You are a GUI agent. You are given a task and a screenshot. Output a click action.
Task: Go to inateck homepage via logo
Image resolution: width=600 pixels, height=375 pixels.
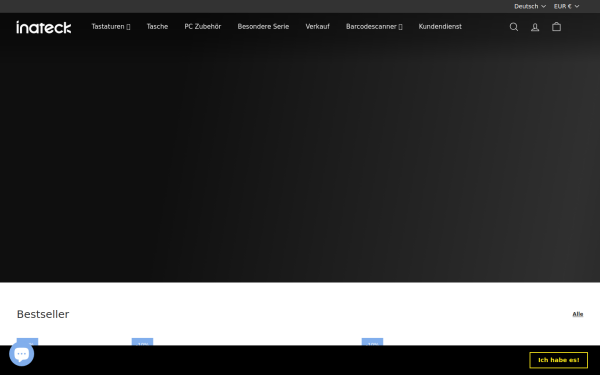pyautogui.click(x=44, y=27)
